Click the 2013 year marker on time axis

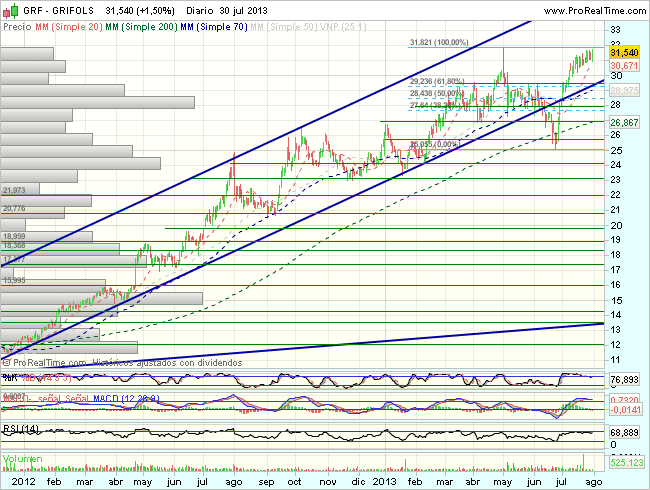pos(384,480)
